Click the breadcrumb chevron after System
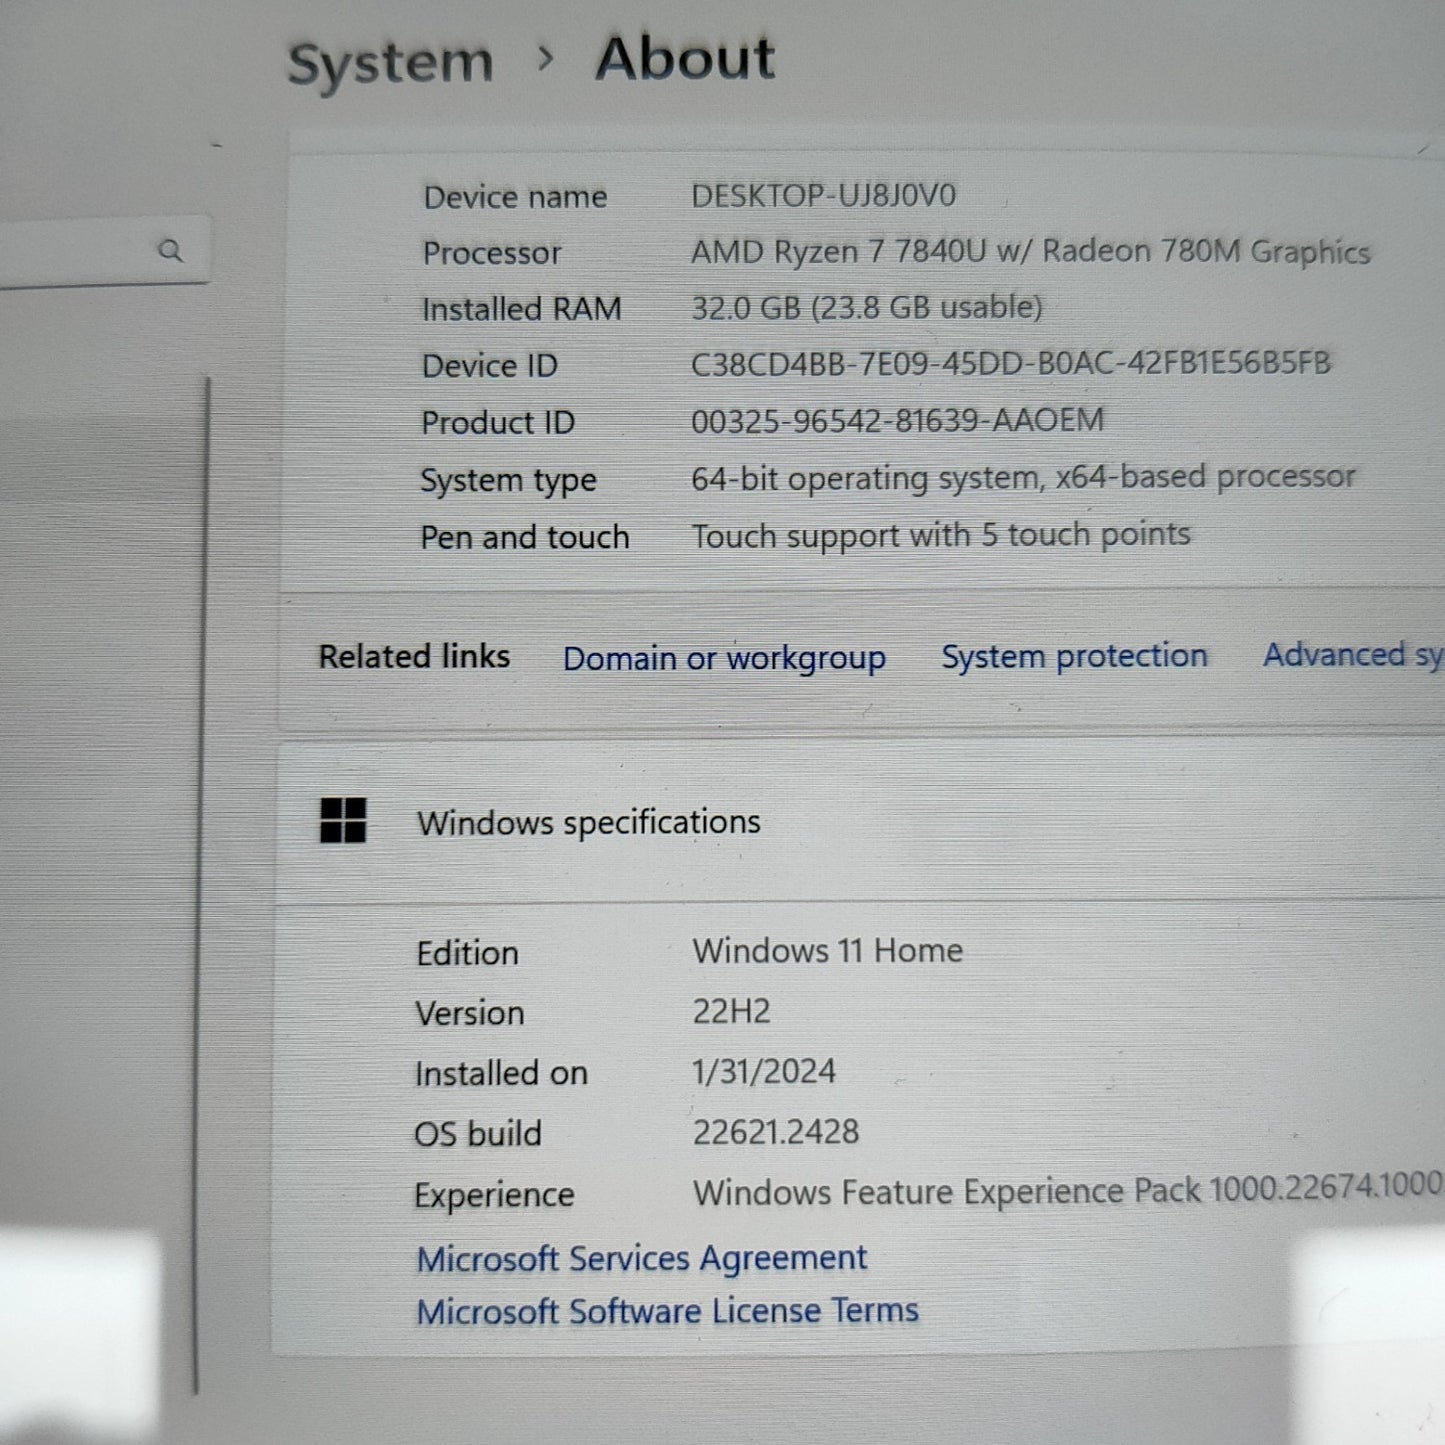Image resolution: width=1445 pixels, height=1445 pixels. 545,59
